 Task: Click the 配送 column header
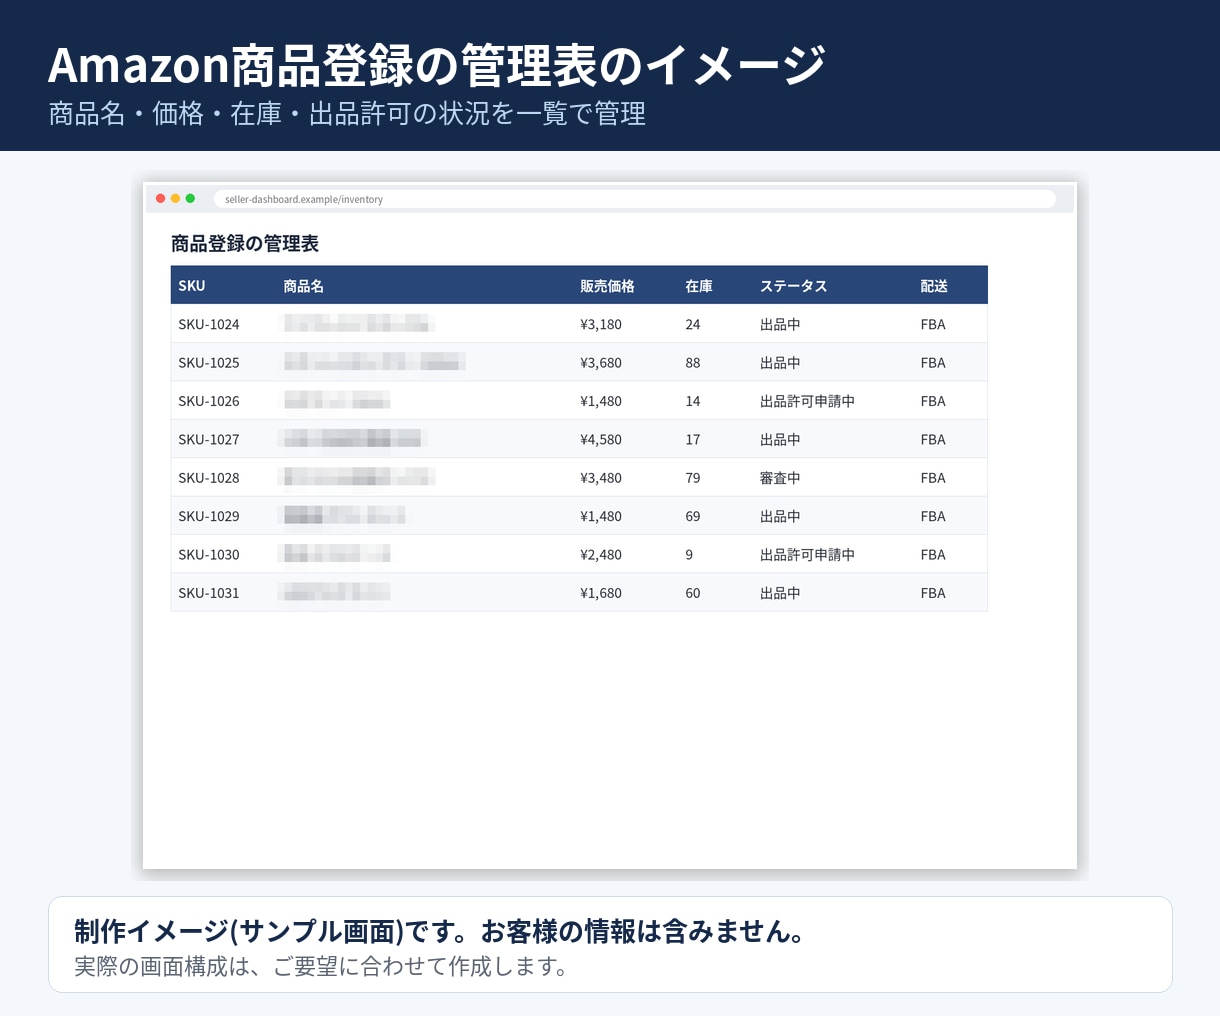click(x=934, y=286)
